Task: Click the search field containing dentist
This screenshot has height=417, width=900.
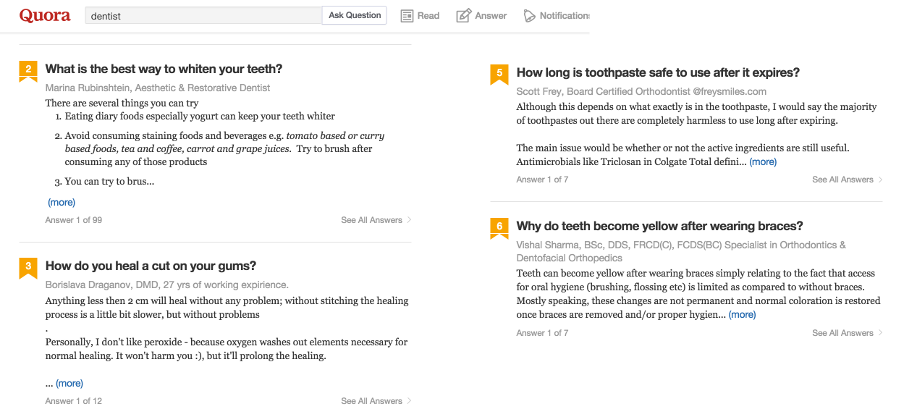Action: 204,16
